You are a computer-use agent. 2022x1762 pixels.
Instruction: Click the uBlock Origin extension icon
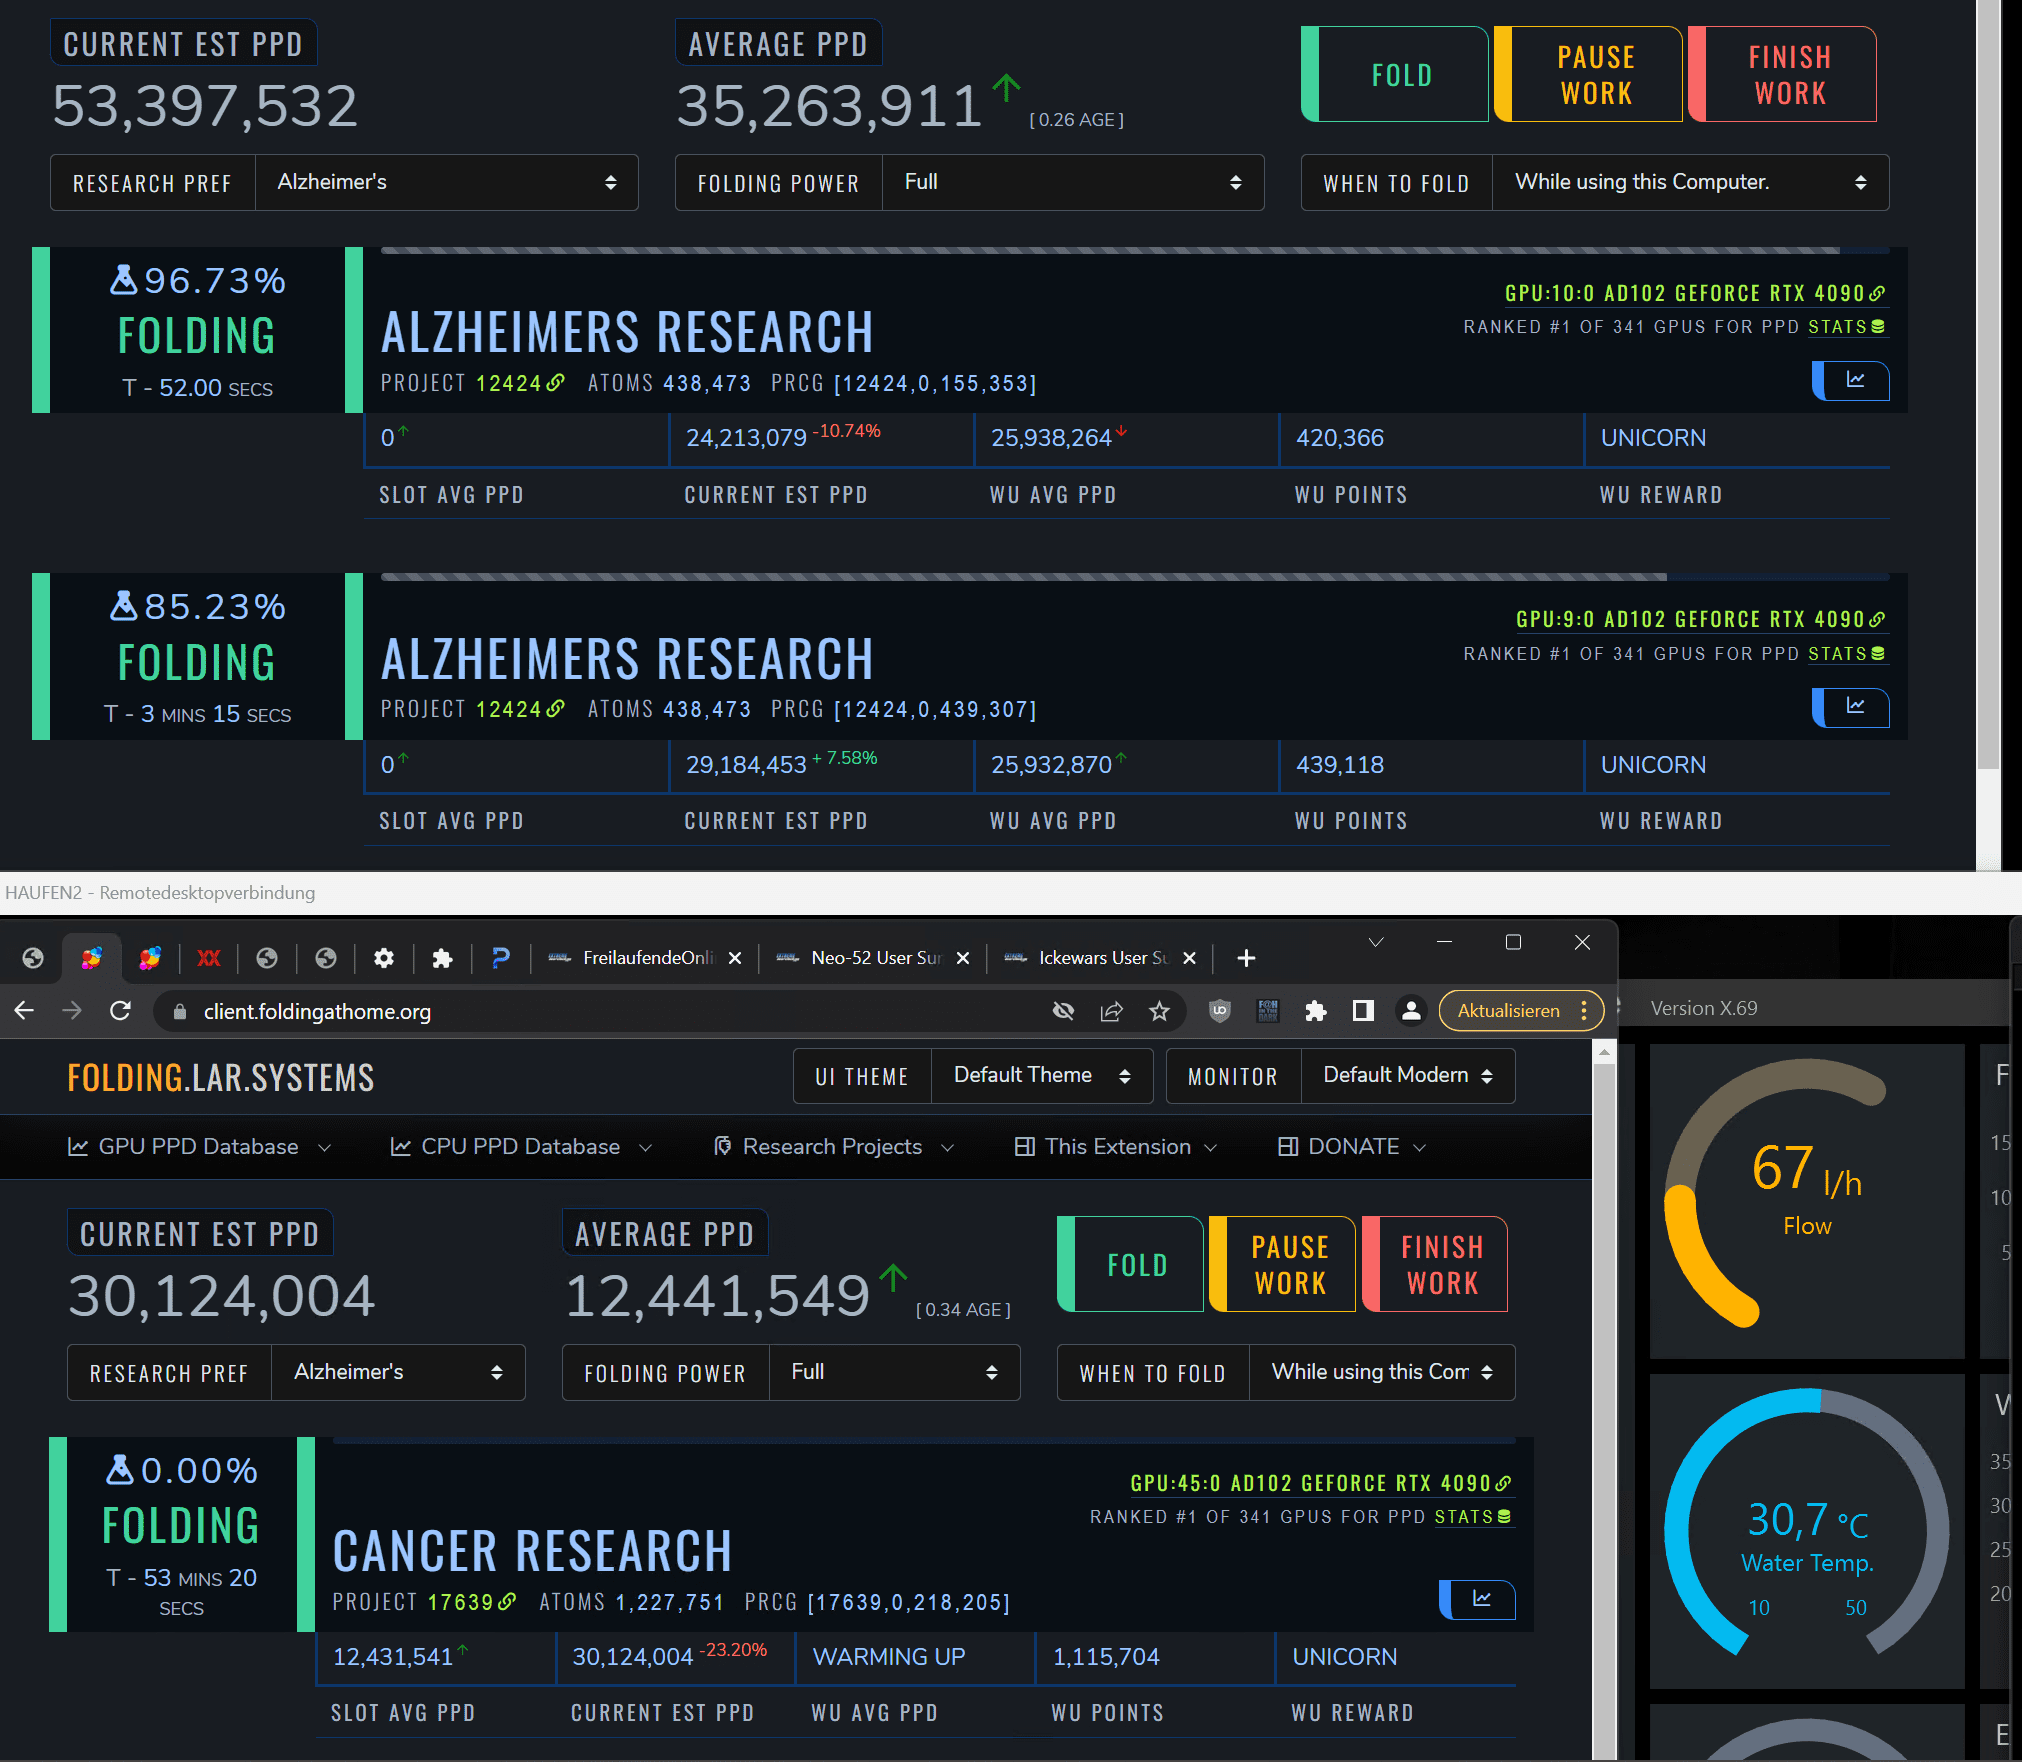1219,1011
